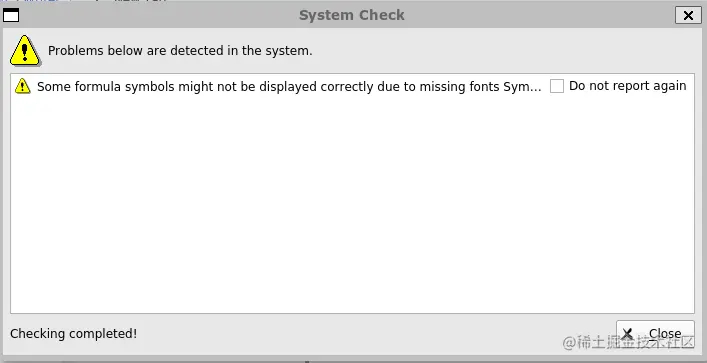Click empty white area of problems list
Viewport: 707px width, 363px height.
352,203
